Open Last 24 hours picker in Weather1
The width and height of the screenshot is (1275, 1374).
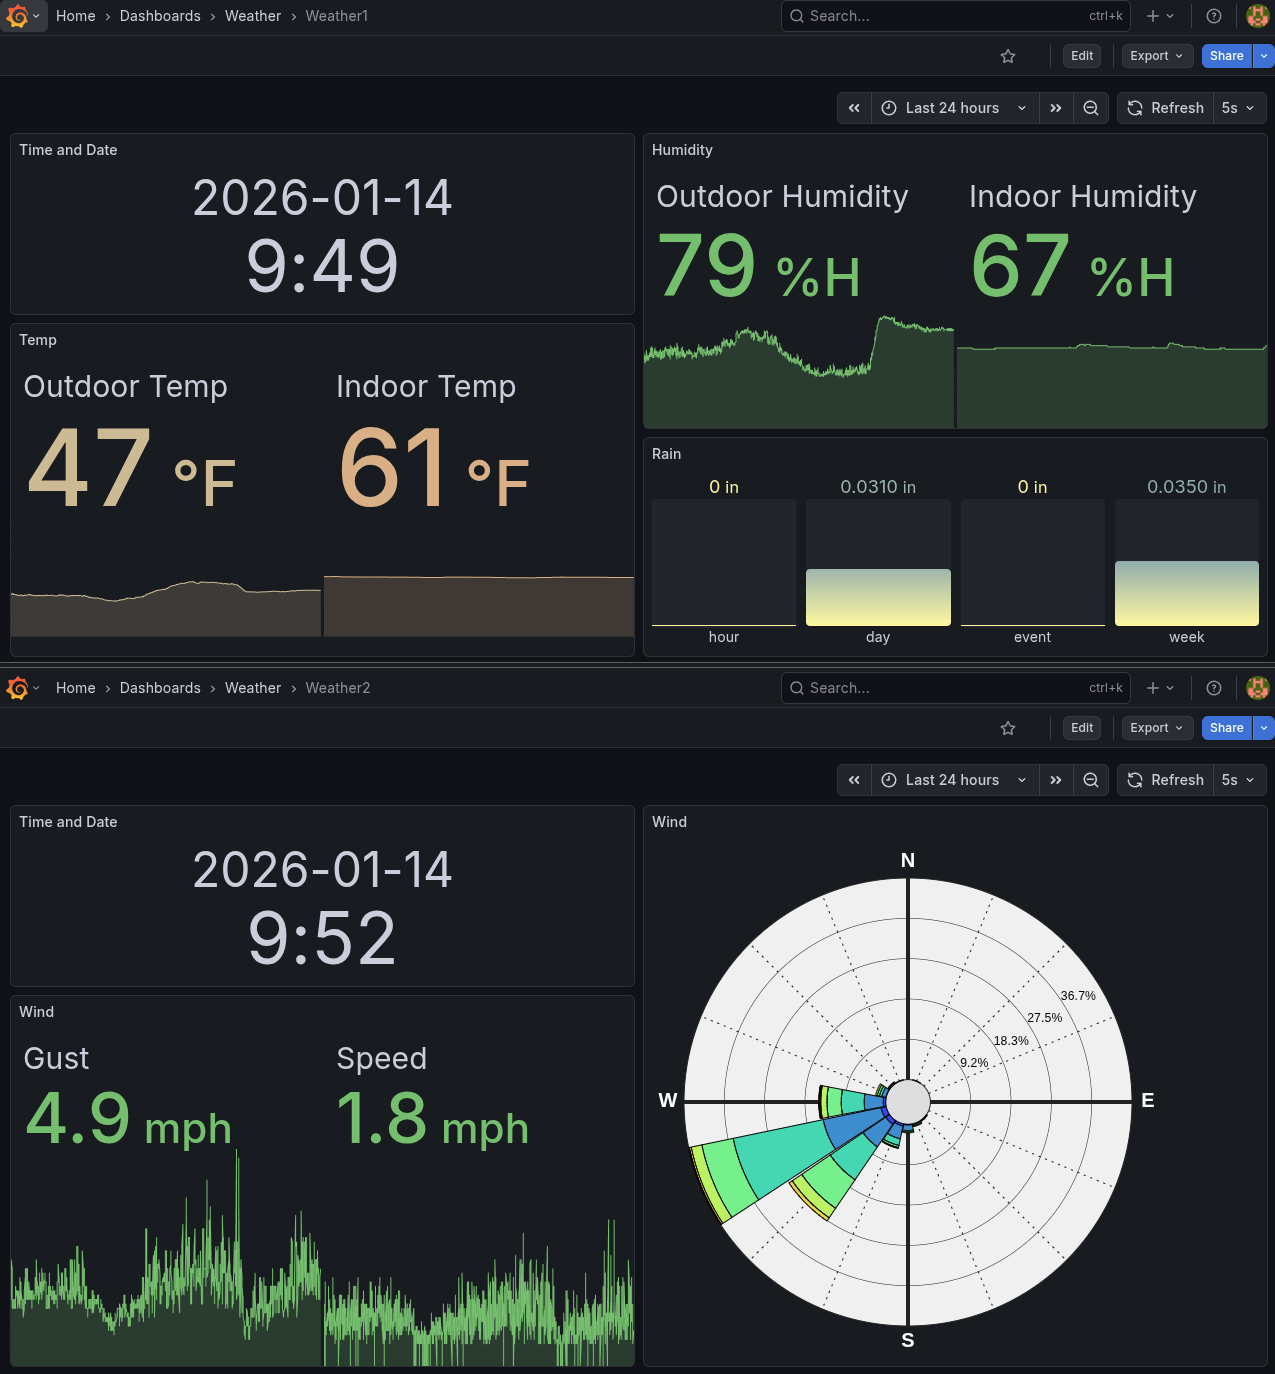[x=955, y=108]
